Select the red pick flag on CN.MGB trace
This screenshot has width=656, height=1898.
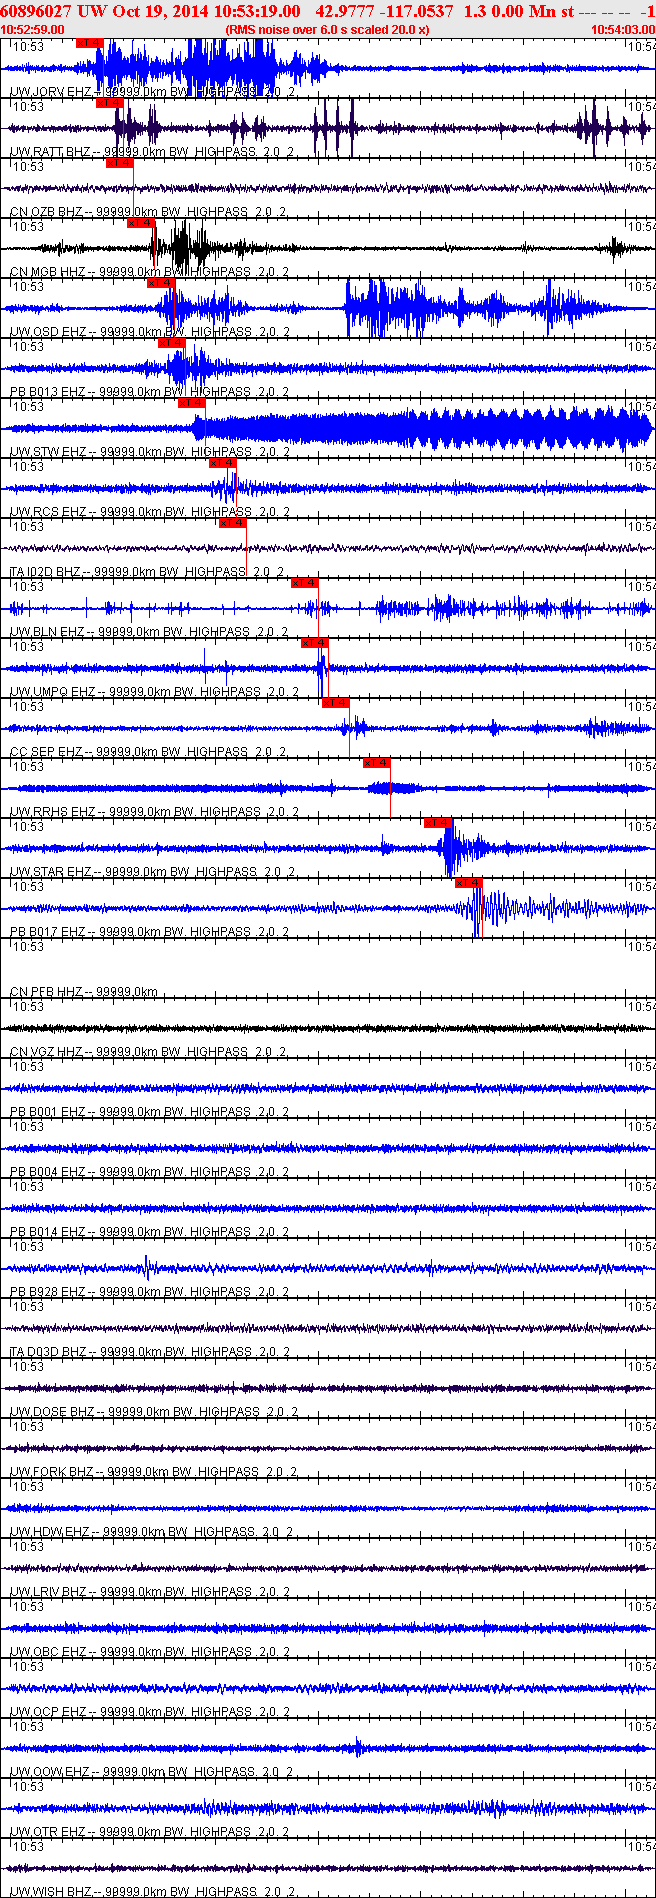pos(140,223)
